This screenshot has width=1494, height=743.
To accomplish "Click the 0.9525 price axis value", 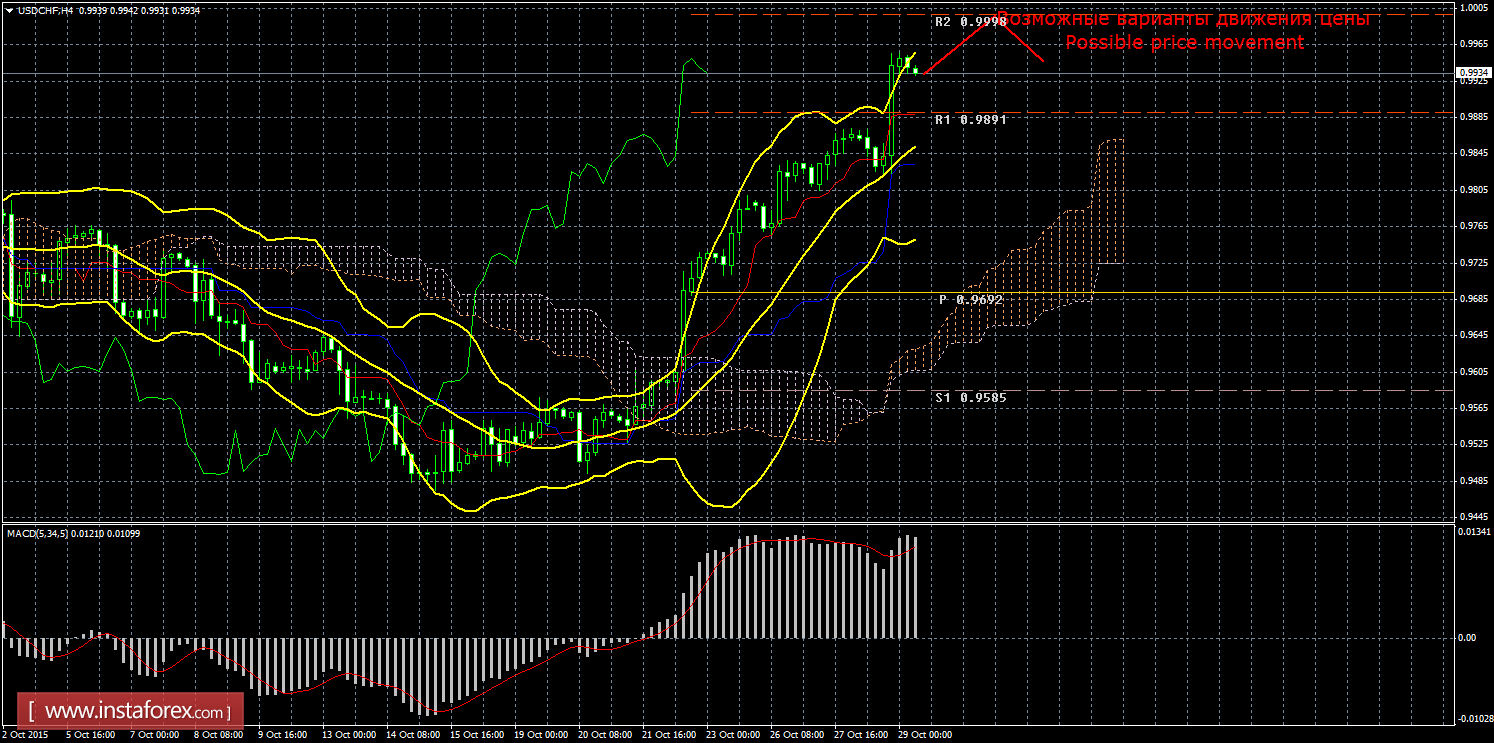I will click(x=1473, y=445).
